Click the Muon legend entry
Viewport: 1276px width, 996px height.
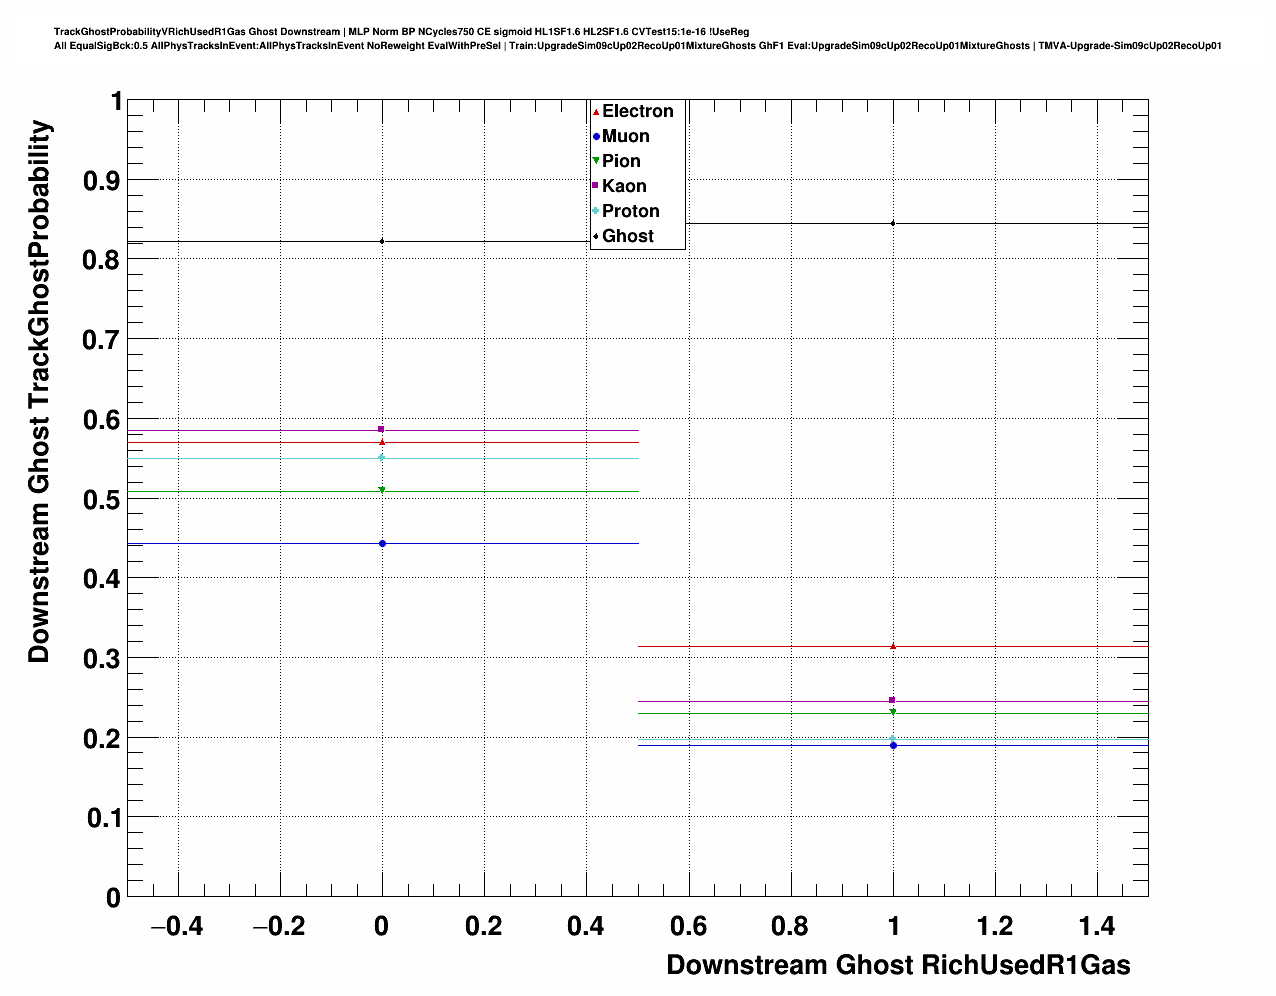click(621, 136)
